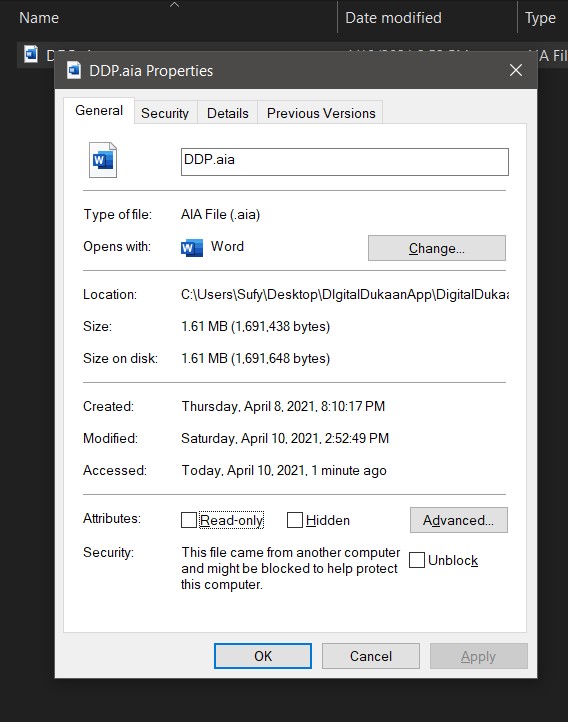This screenshot has width=568, height=722.
Task: Select the DDP file icon in explorer list
Action: click(31, 54)
